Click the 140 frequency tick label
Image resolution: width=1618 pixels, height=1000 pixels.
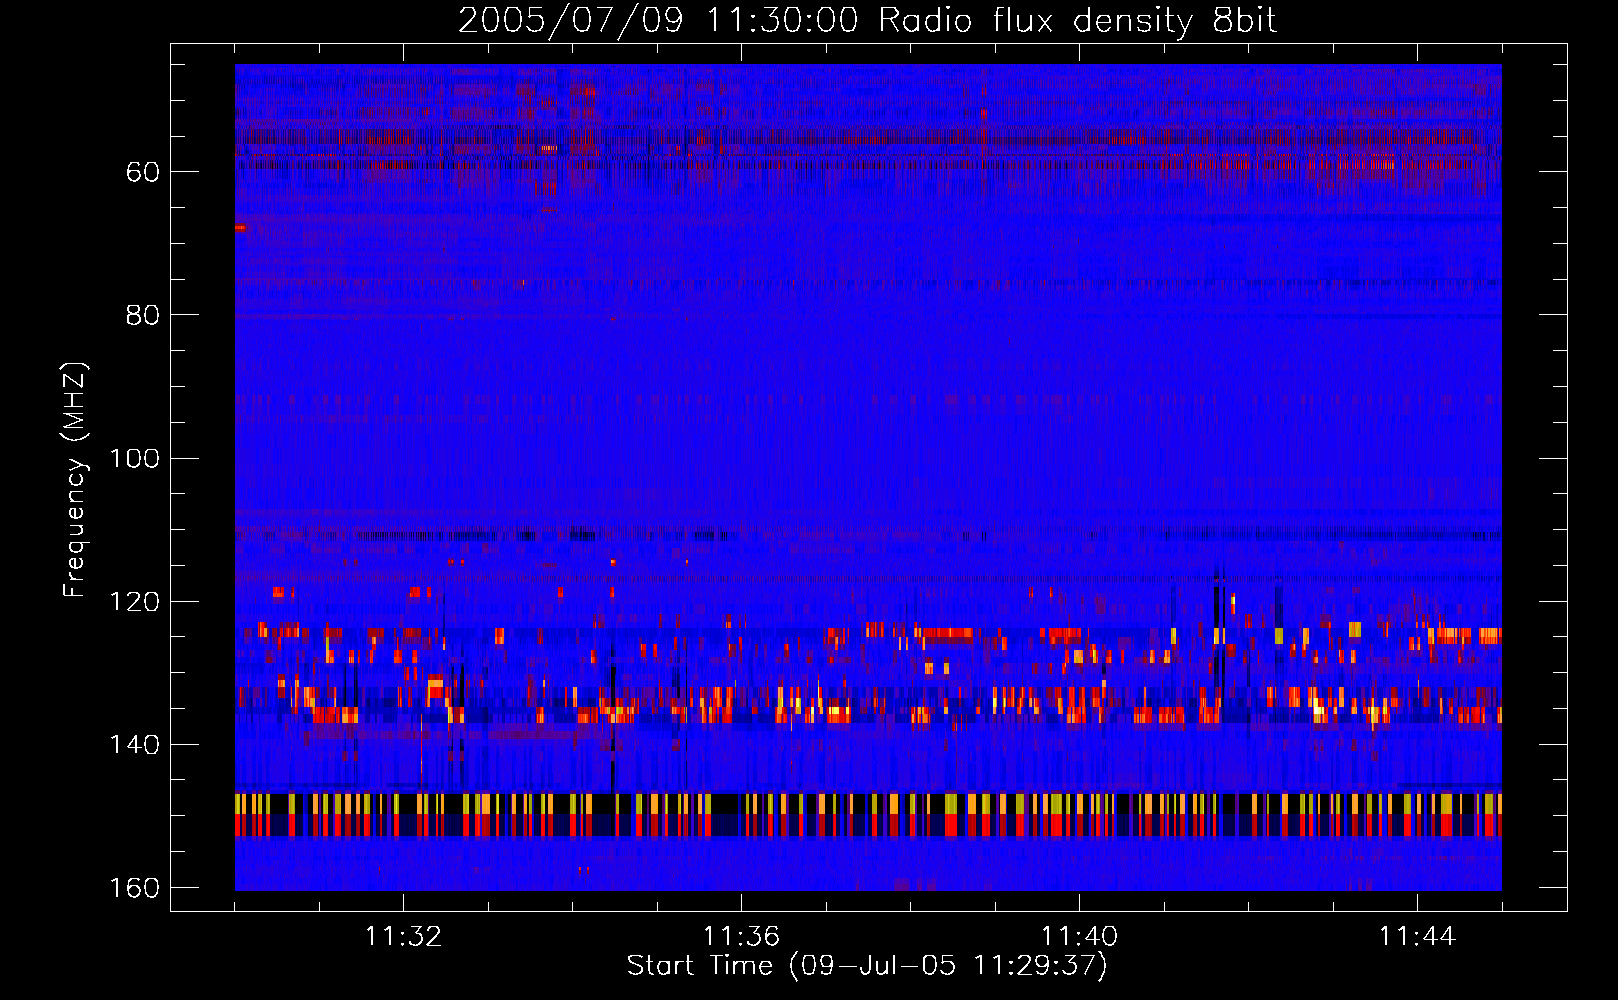(x=135, y=745)
